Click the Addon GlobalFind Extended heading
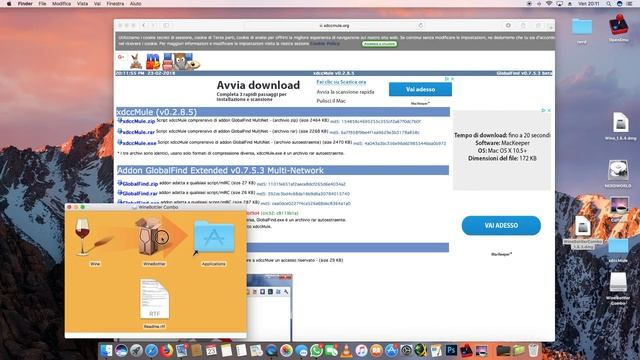The width and height of the screenshot is (640, 360). tap(220, 170)
